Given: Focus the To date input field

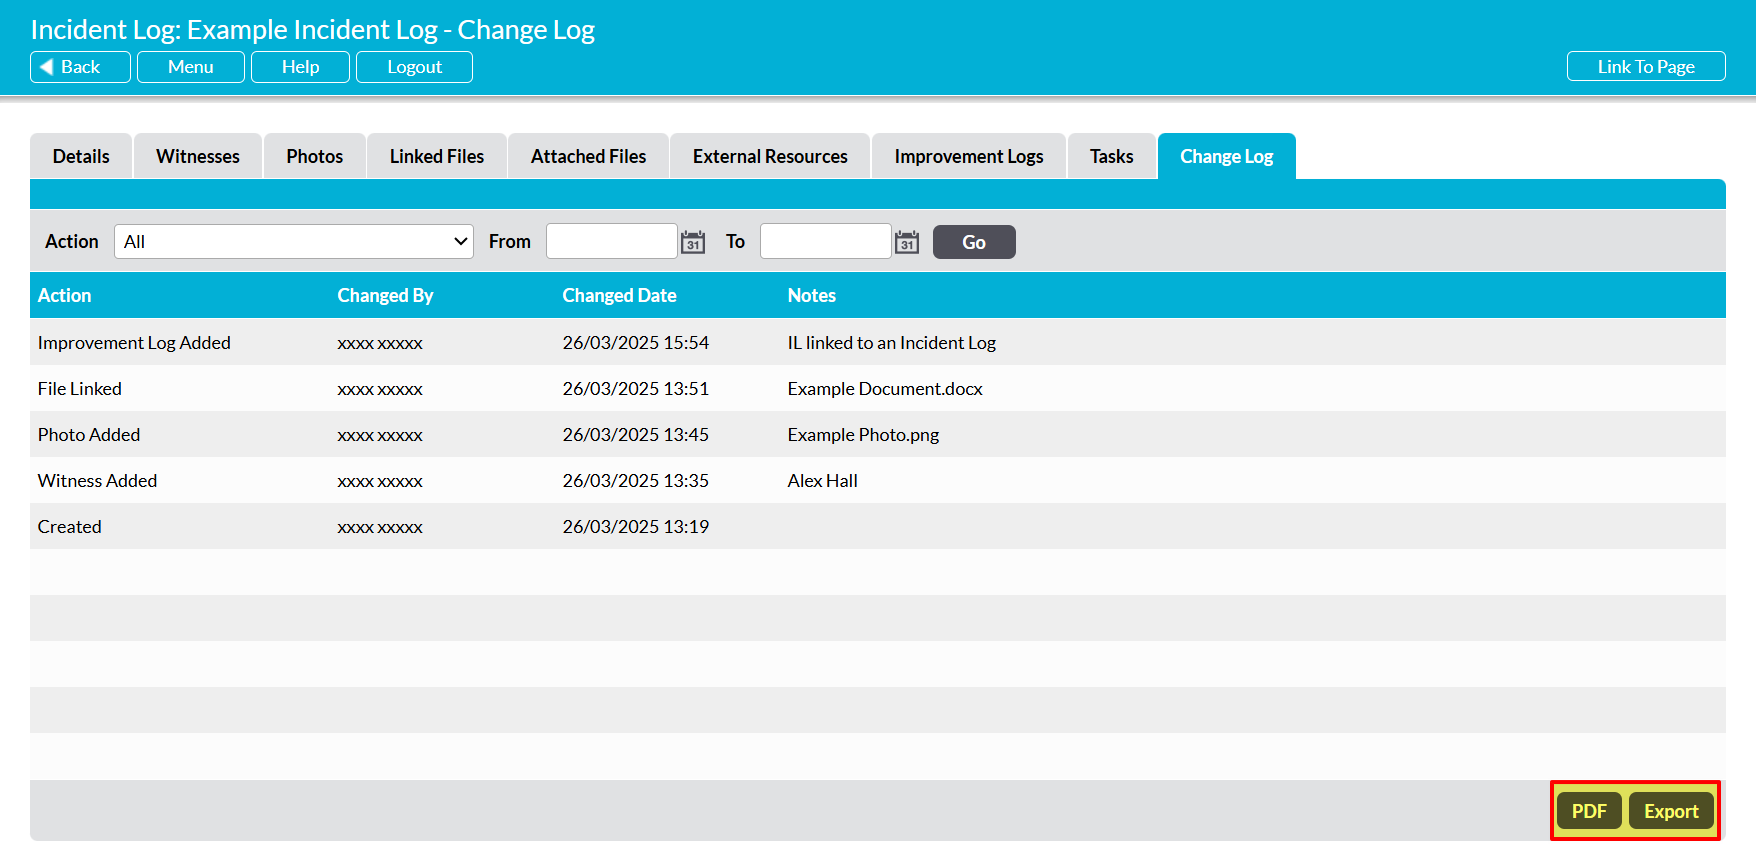Looking at the screenshot, I should pos(826,241).
